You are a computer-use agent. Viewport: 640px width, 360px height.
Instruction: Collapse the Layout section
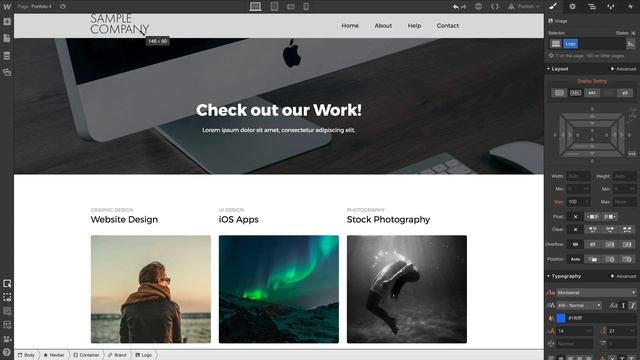(x=558, y=69)
